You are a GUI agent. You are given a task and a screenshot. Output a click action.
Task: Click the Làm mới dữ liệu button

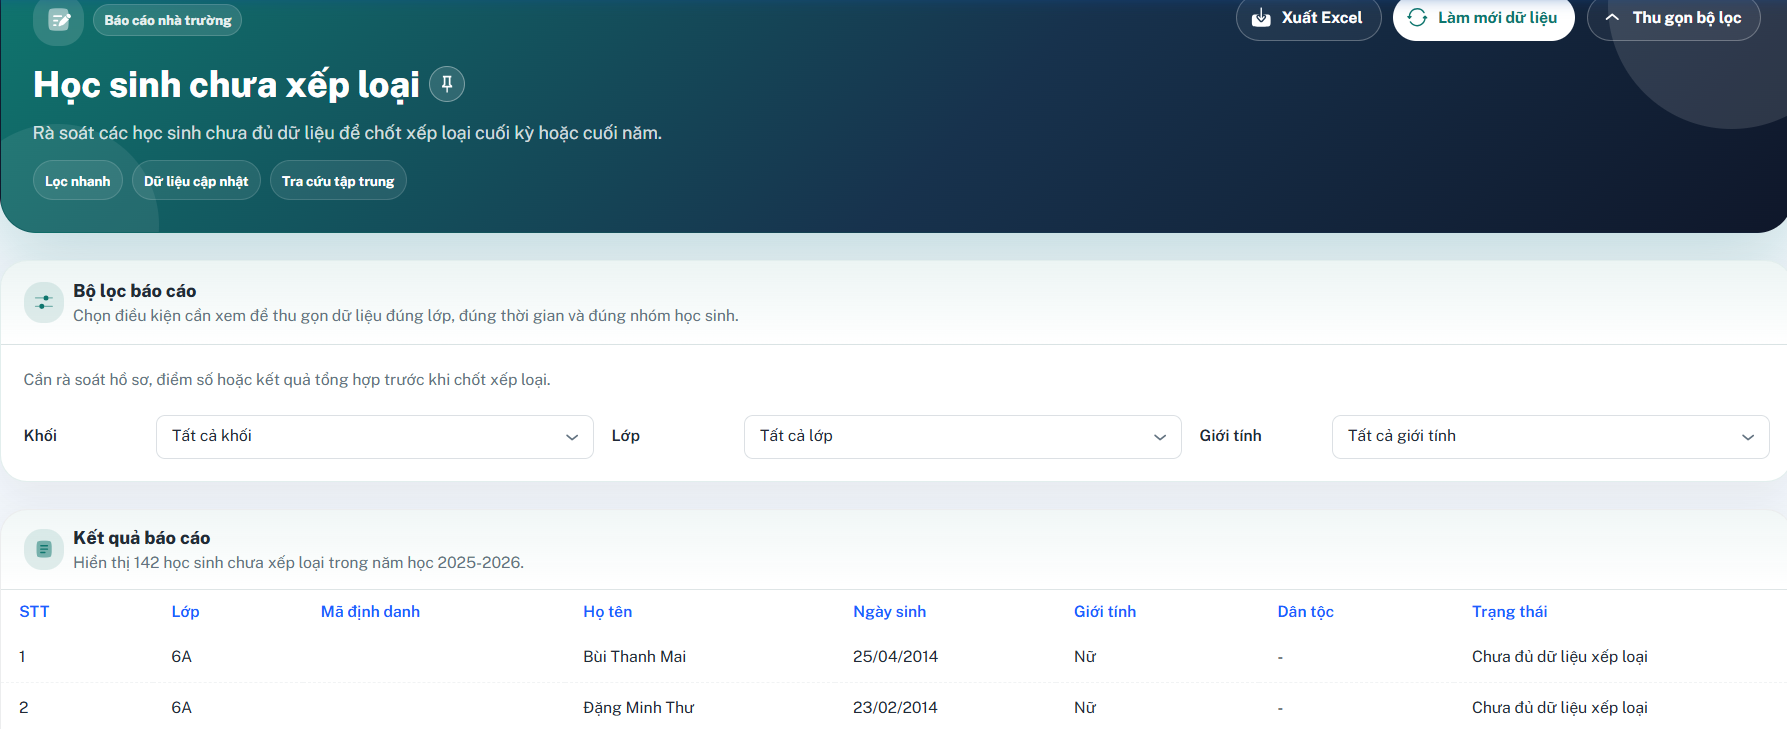[1484, 18]
